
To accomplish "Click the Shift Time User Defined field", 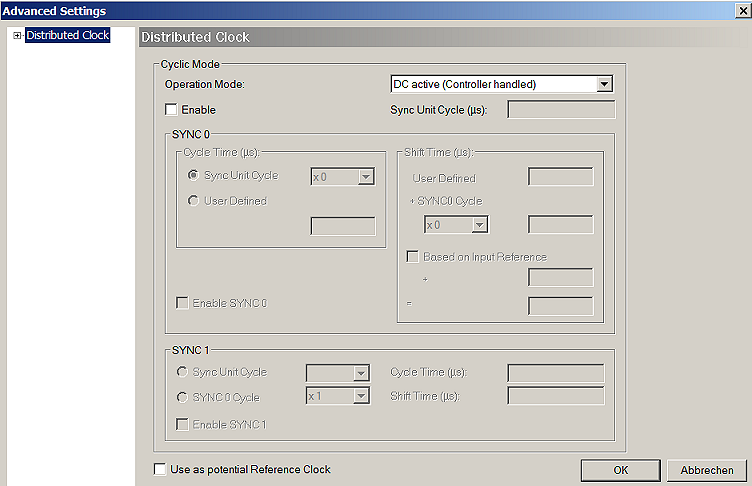I will 561,177.
